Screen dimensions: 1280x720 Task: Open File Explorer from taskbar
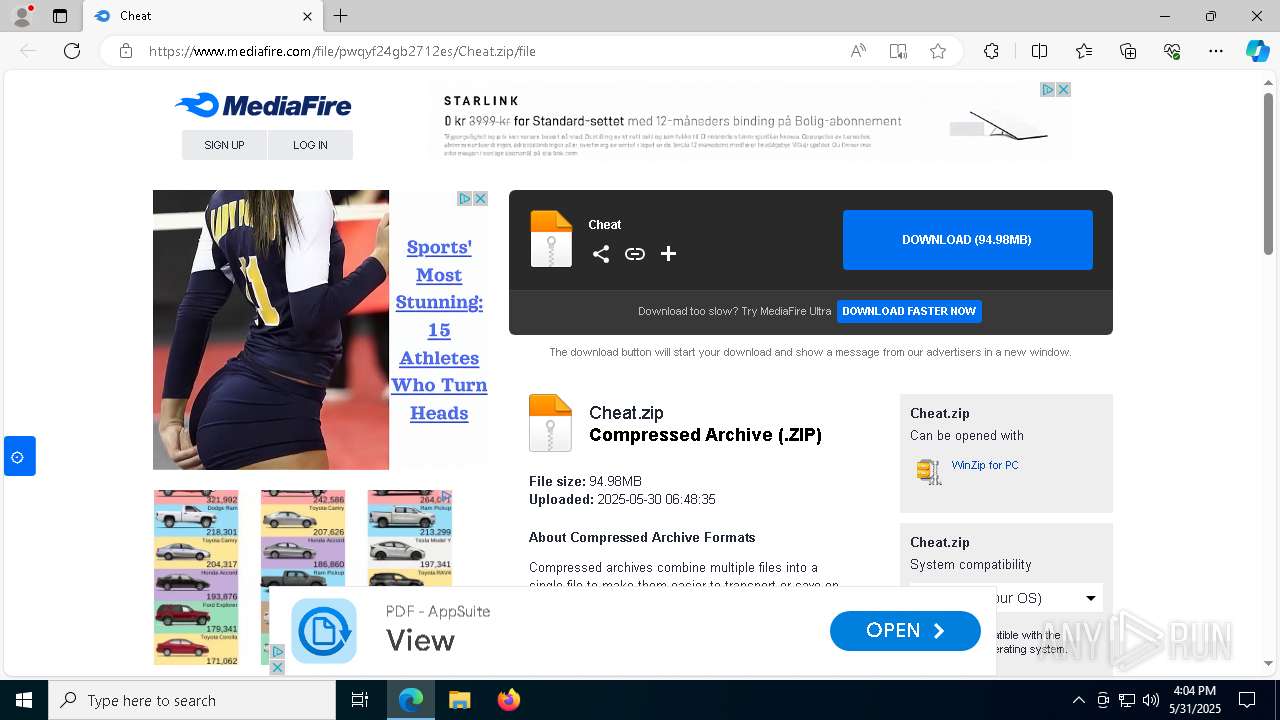click(x=459, y=700)
